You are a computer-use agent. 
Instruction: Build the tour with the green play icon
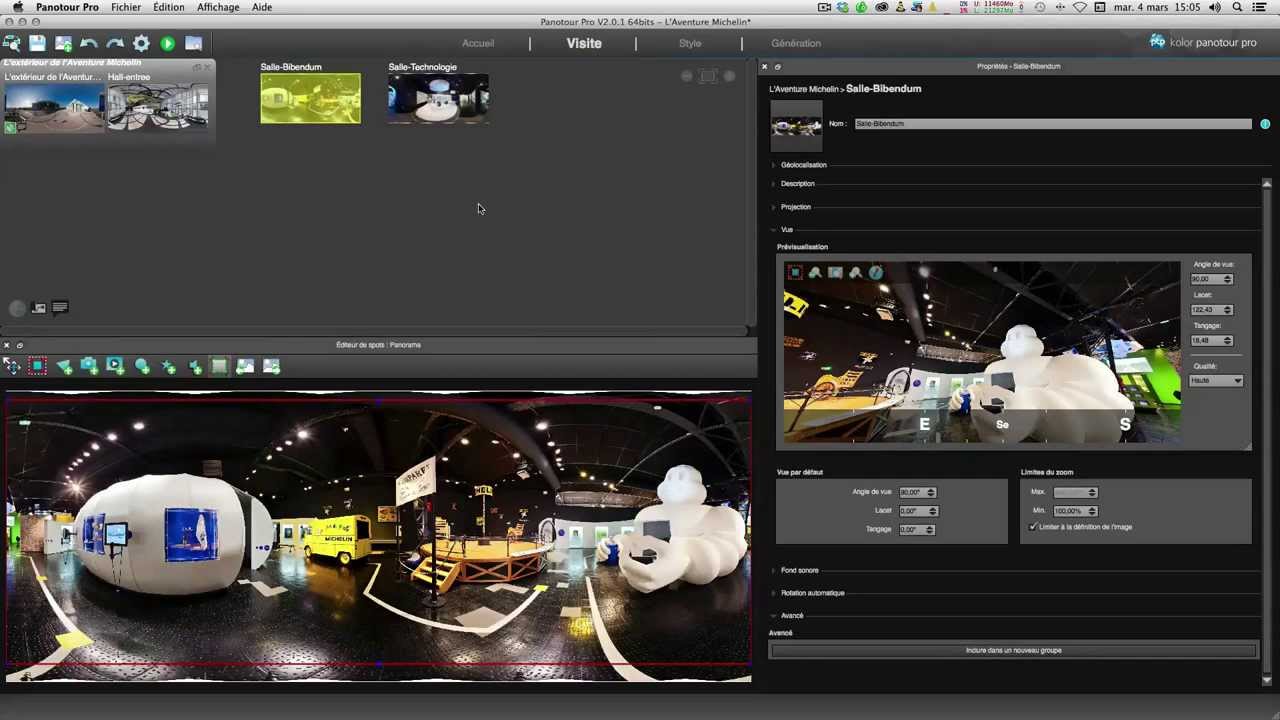pos(167,43)
